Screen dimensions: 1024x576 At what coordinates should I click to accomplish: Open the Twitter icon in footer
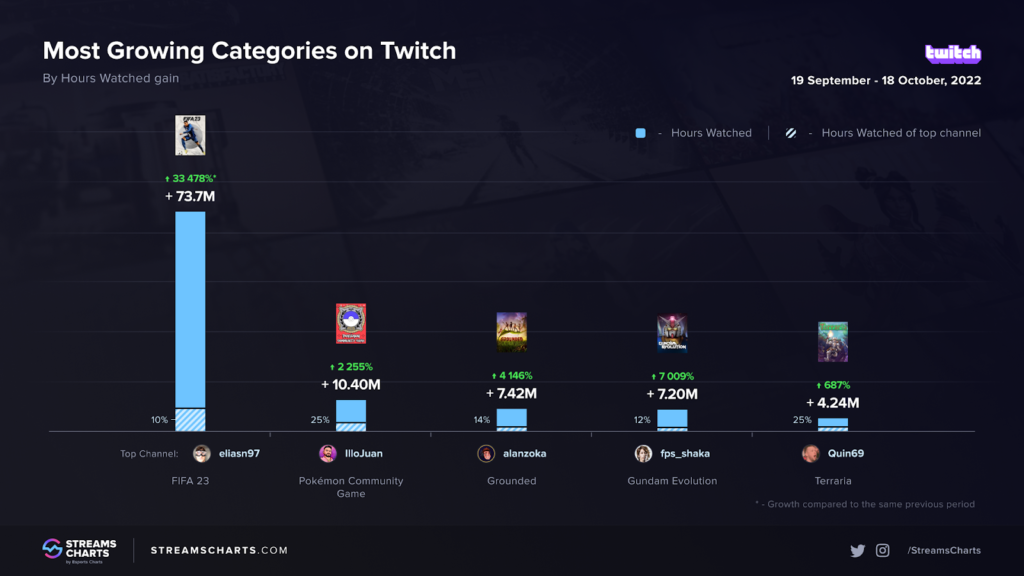tap(857, 551)
